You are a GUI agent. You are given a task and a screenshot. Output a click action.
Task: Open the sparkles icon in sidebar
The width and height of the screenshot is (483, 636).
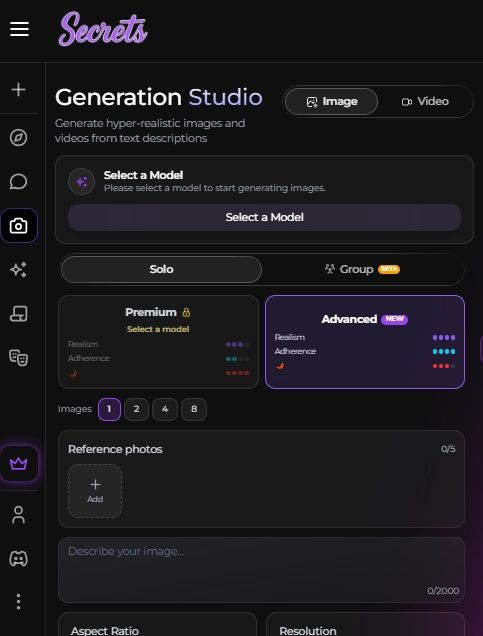tap(19, 270)
